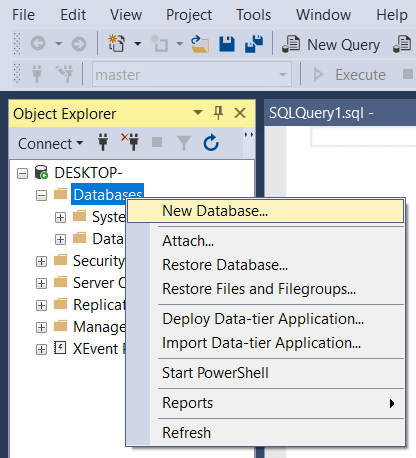416x458 pixels.
Task: Expand the Replication folder node
Action: [x=41, y=306]
